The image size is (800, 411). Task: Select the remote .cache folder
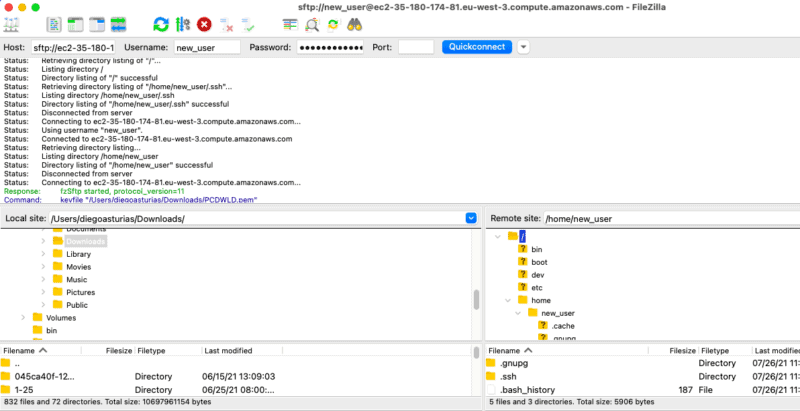[x=563, y=326]
